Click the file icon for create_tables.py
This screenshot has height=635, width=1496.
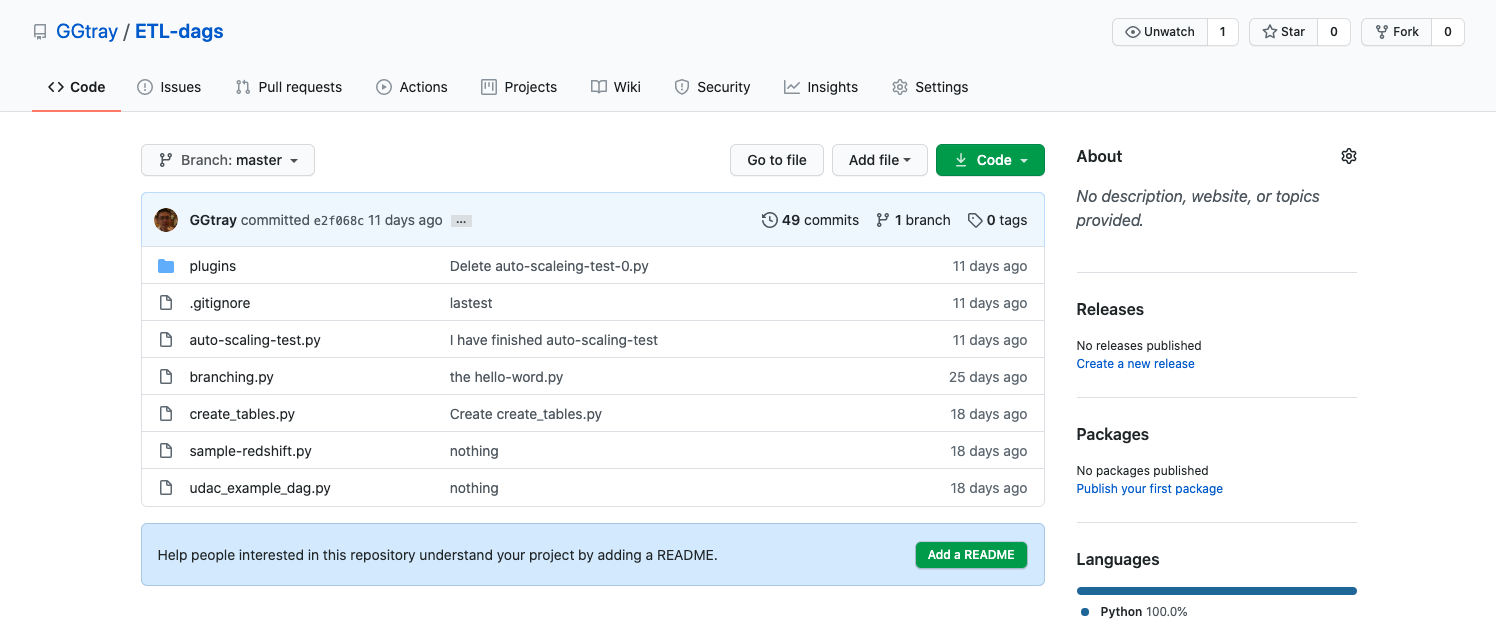point(166,414)
